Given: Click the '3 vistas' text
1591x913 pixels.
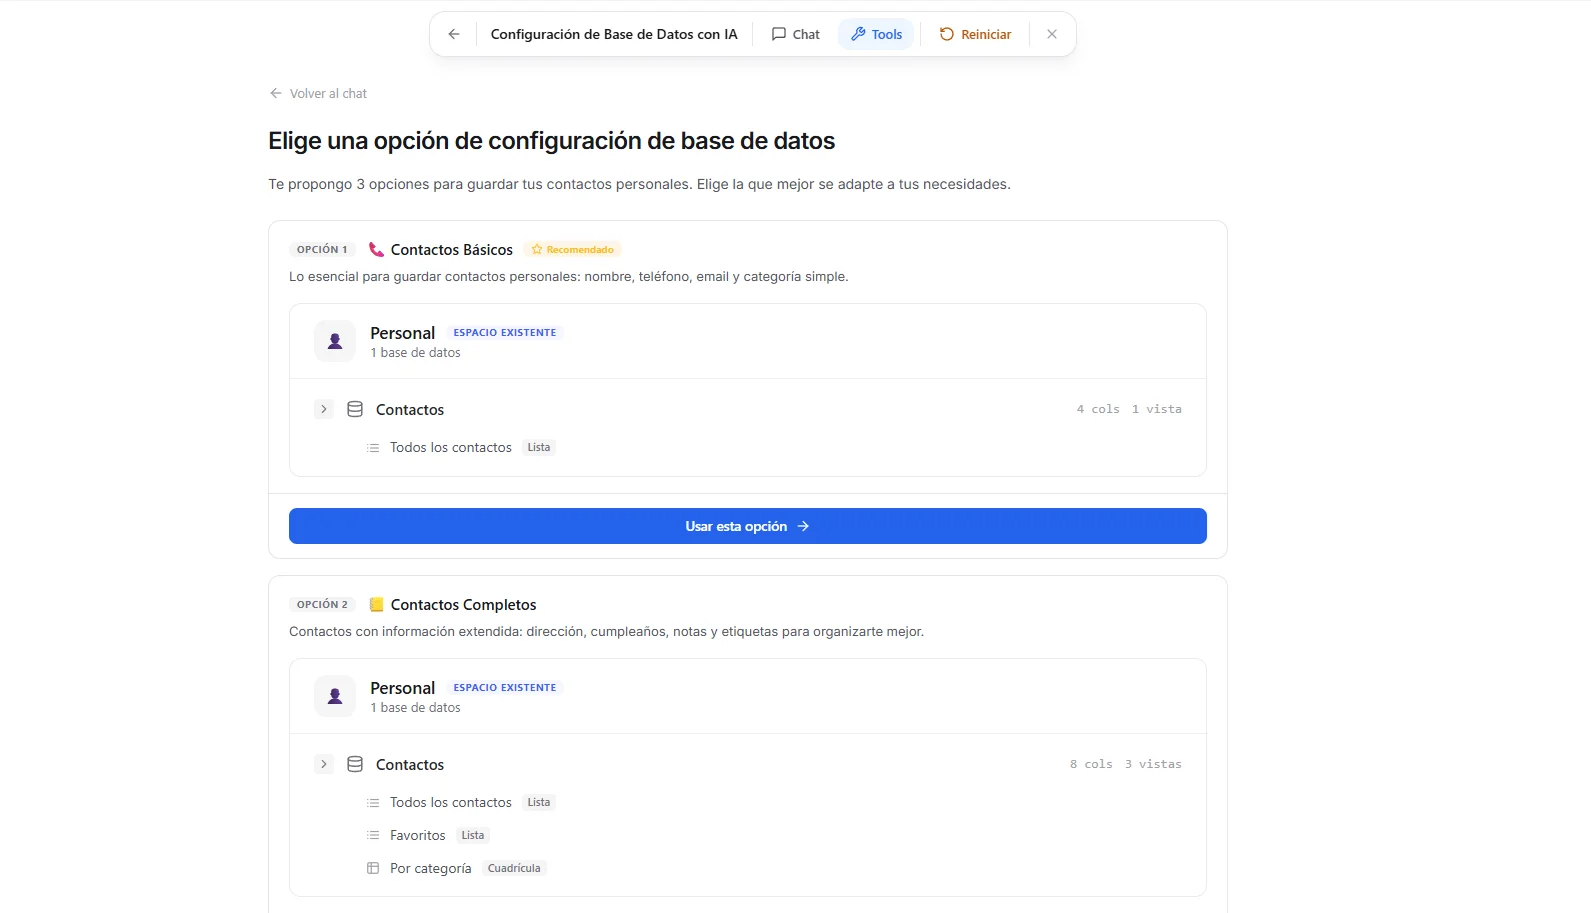Looking at the screenshot, I should [x=1153, y=764].
